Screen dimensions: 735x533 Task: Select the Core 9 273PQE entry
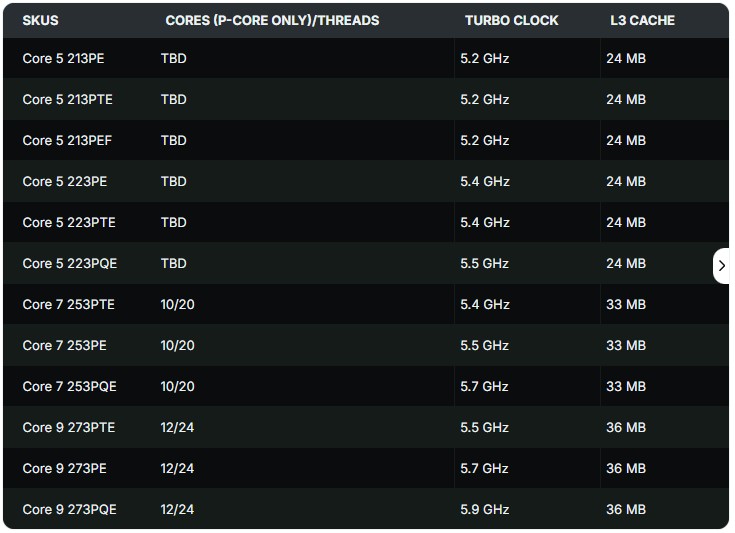click(x=69, y=510)
